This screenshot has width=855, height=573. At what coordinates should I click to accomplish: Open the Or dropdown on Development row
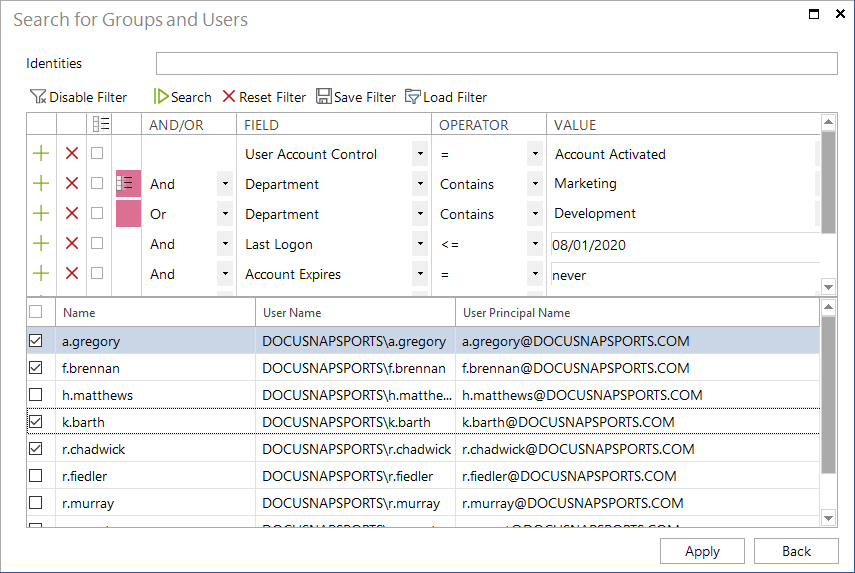pos(225,214)
